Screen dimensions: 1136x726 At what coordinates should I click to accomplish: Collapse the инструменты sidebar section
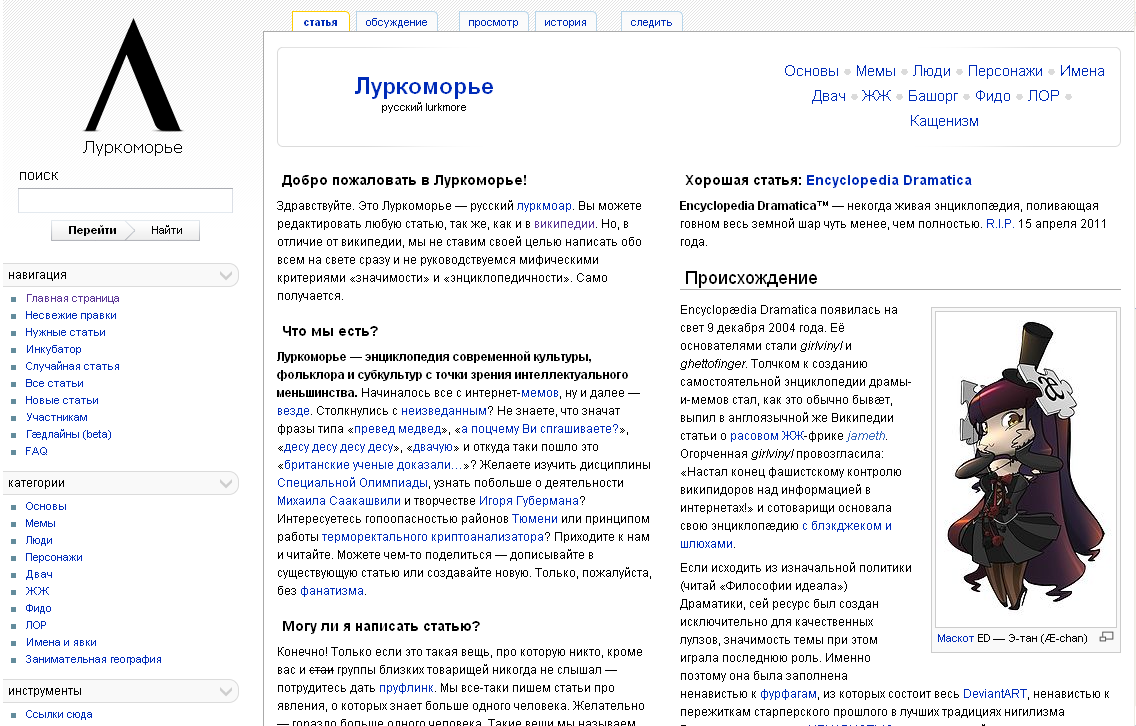(226, 691)
